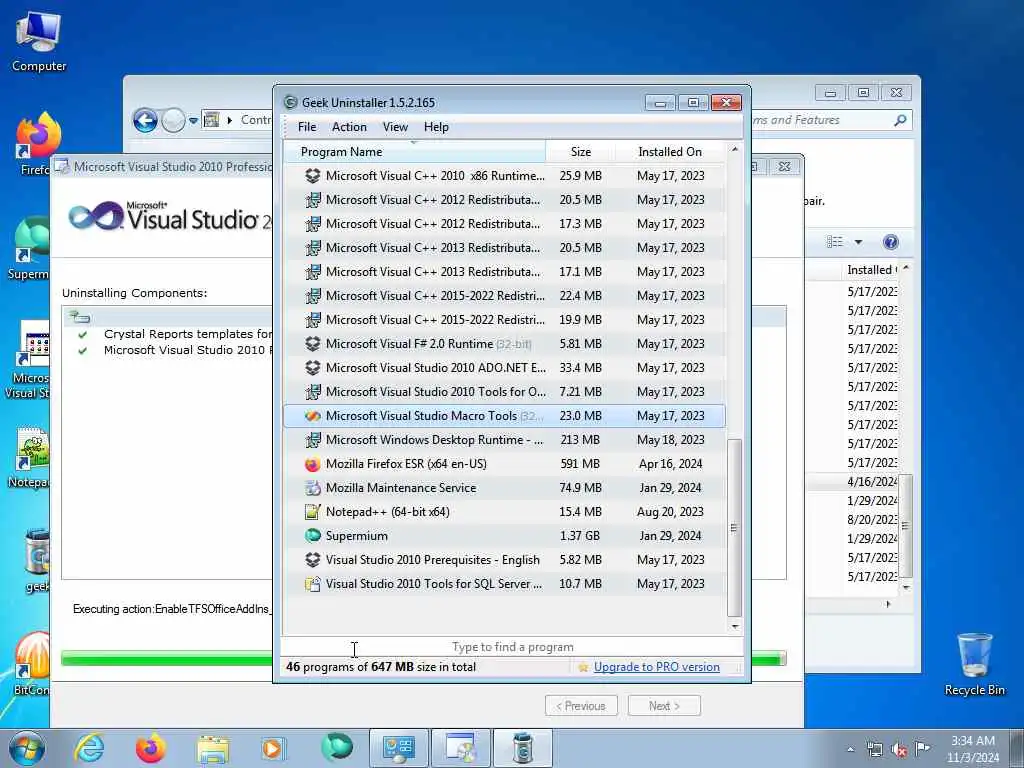1024x768 pixels.
Task: Open the Windows Start menu
Action: tap(27, 748)
